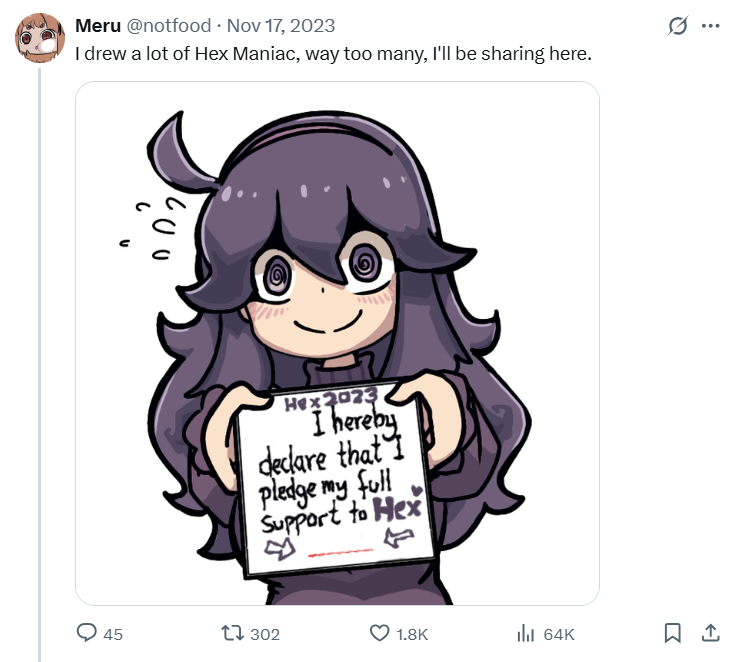Viewport: 743px width, 662px height.
Task: Open the Hex Maniac drawing image
Action: 337,250
